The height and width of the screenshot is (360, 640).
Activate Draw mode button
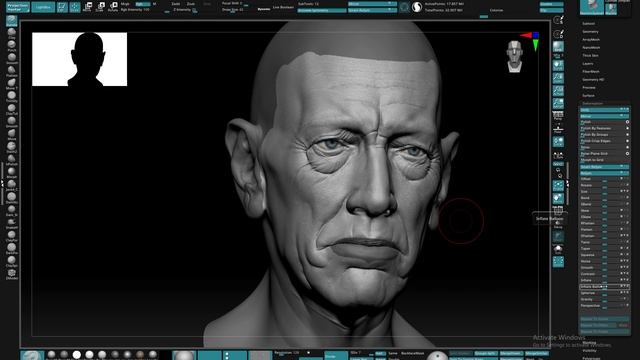point(75,7)
